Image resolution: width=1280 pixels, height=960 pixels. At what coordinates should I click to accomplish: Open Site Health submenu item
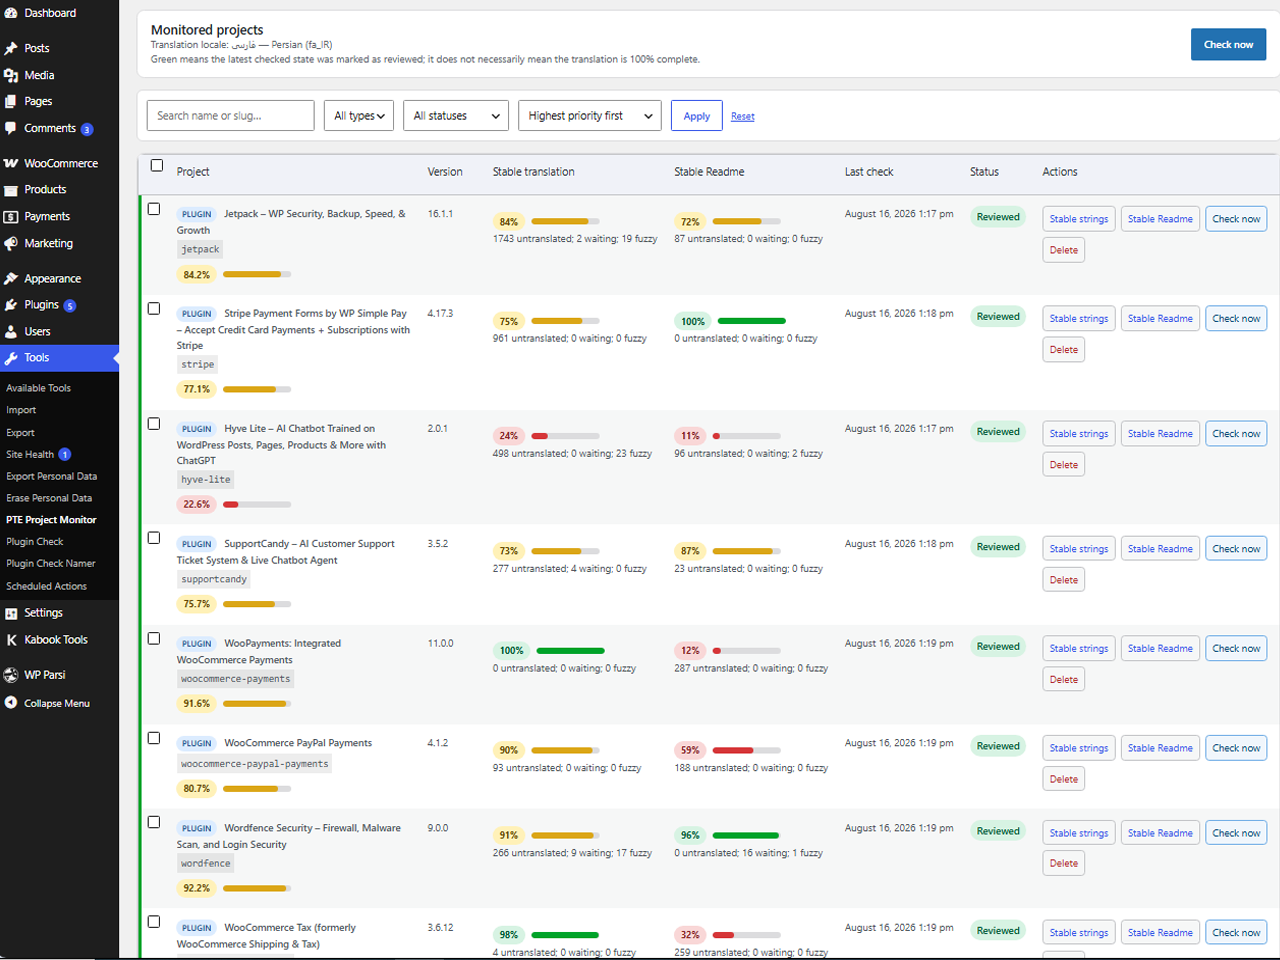click(x=30, y=454)
